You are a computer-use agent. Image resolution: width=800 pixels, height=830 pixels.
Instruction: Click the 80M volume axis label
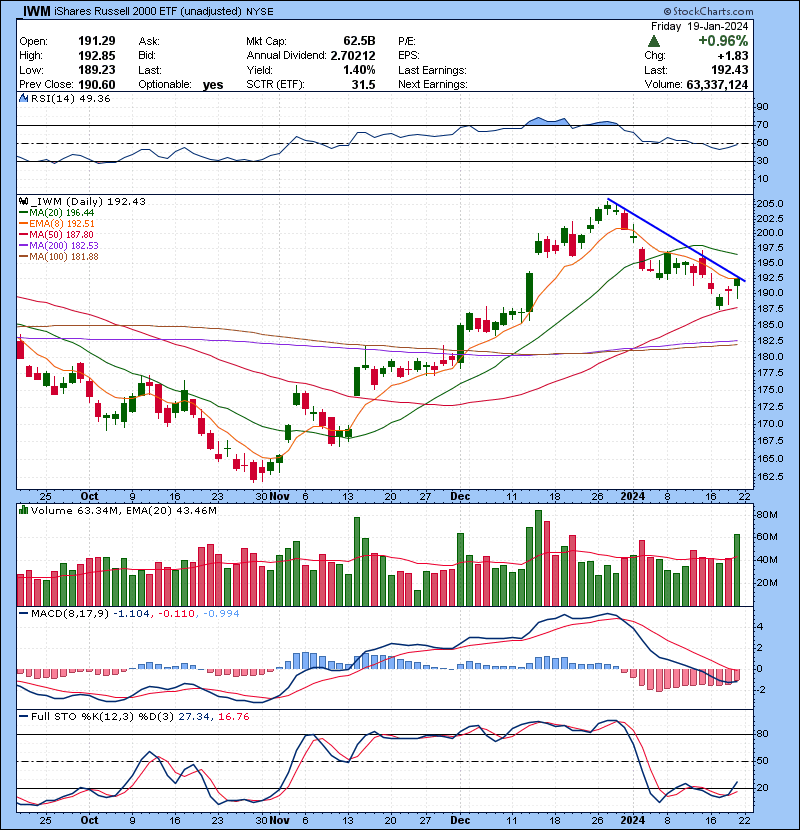pyautogui.click(x=767, y=515)
